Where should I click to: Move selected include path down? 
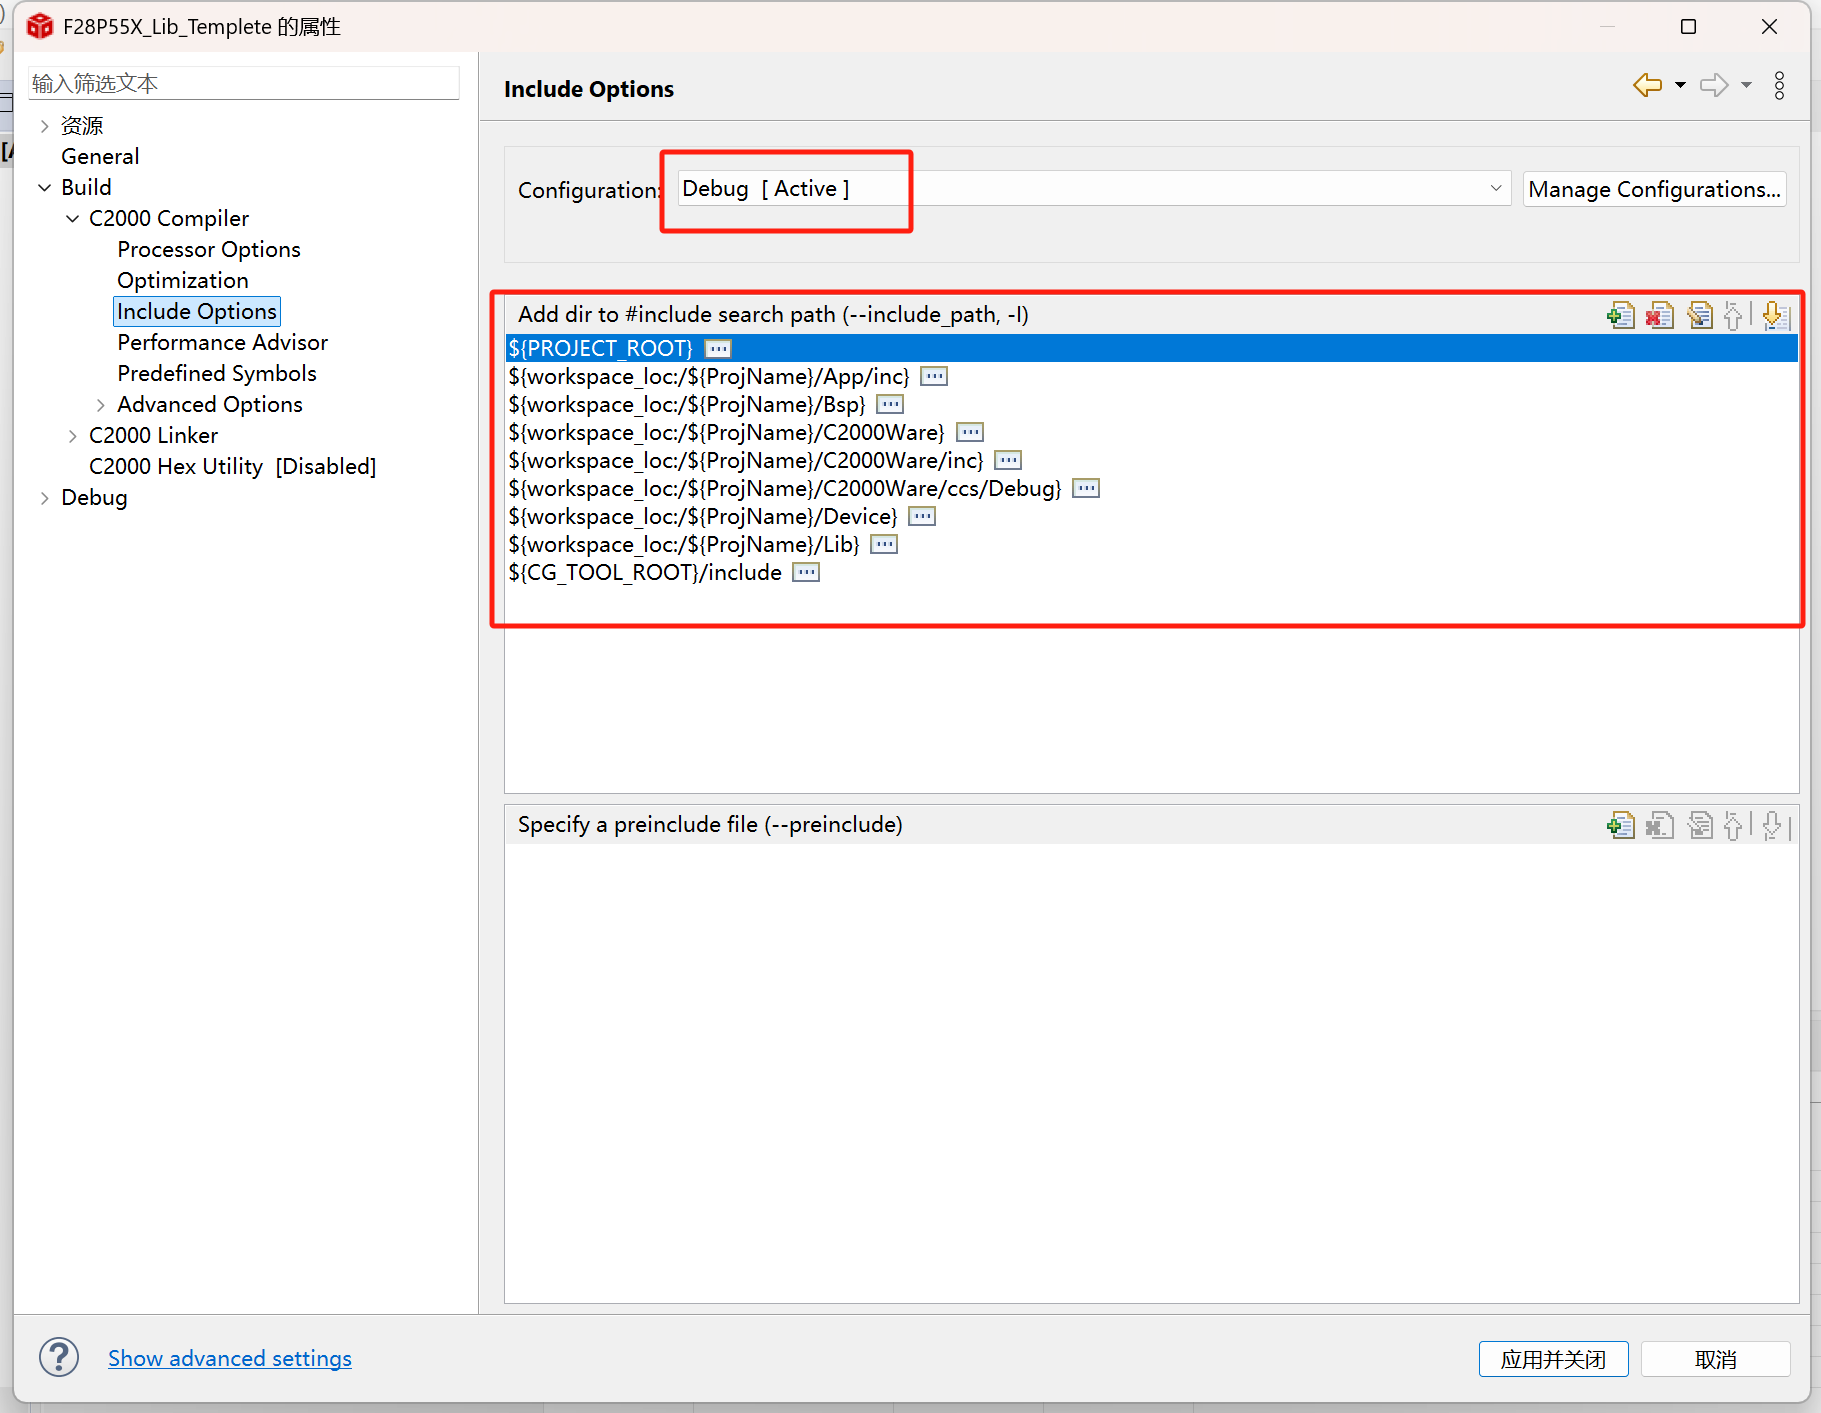tap(1775, 316)
